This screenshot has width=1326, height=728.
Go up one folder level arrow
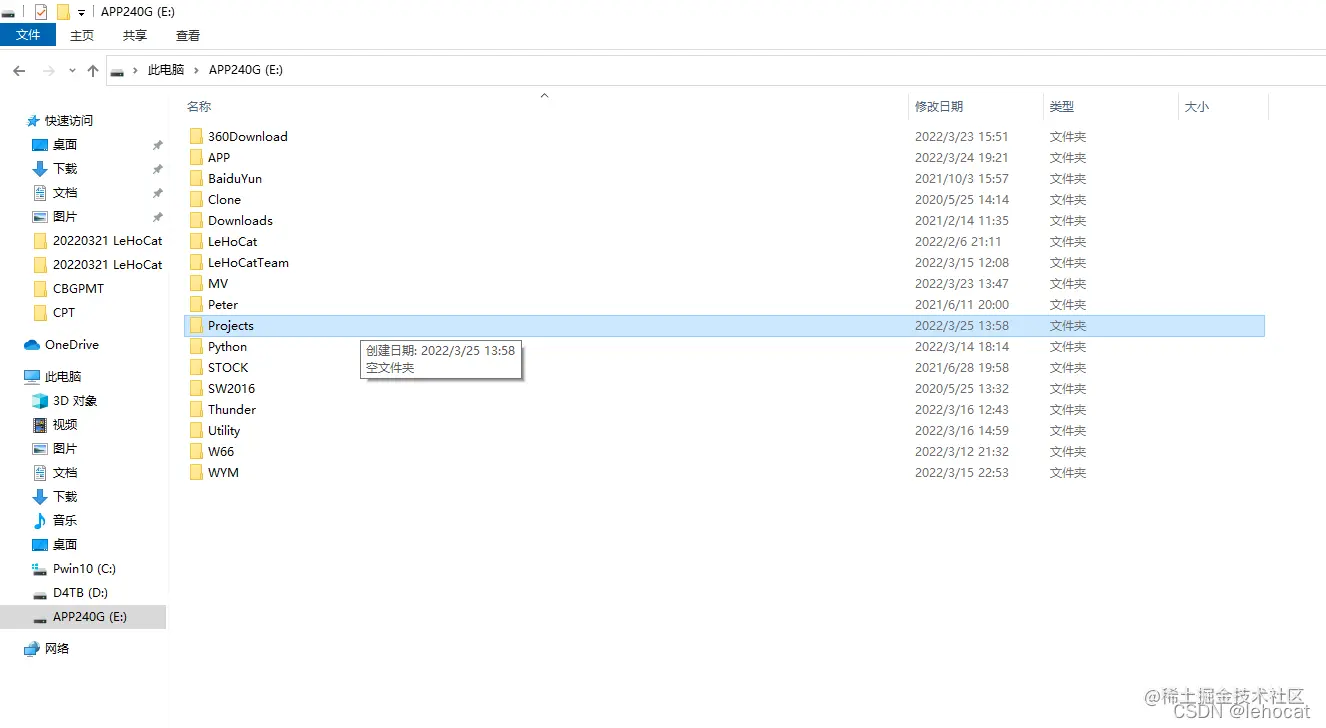tap(93, 71)
